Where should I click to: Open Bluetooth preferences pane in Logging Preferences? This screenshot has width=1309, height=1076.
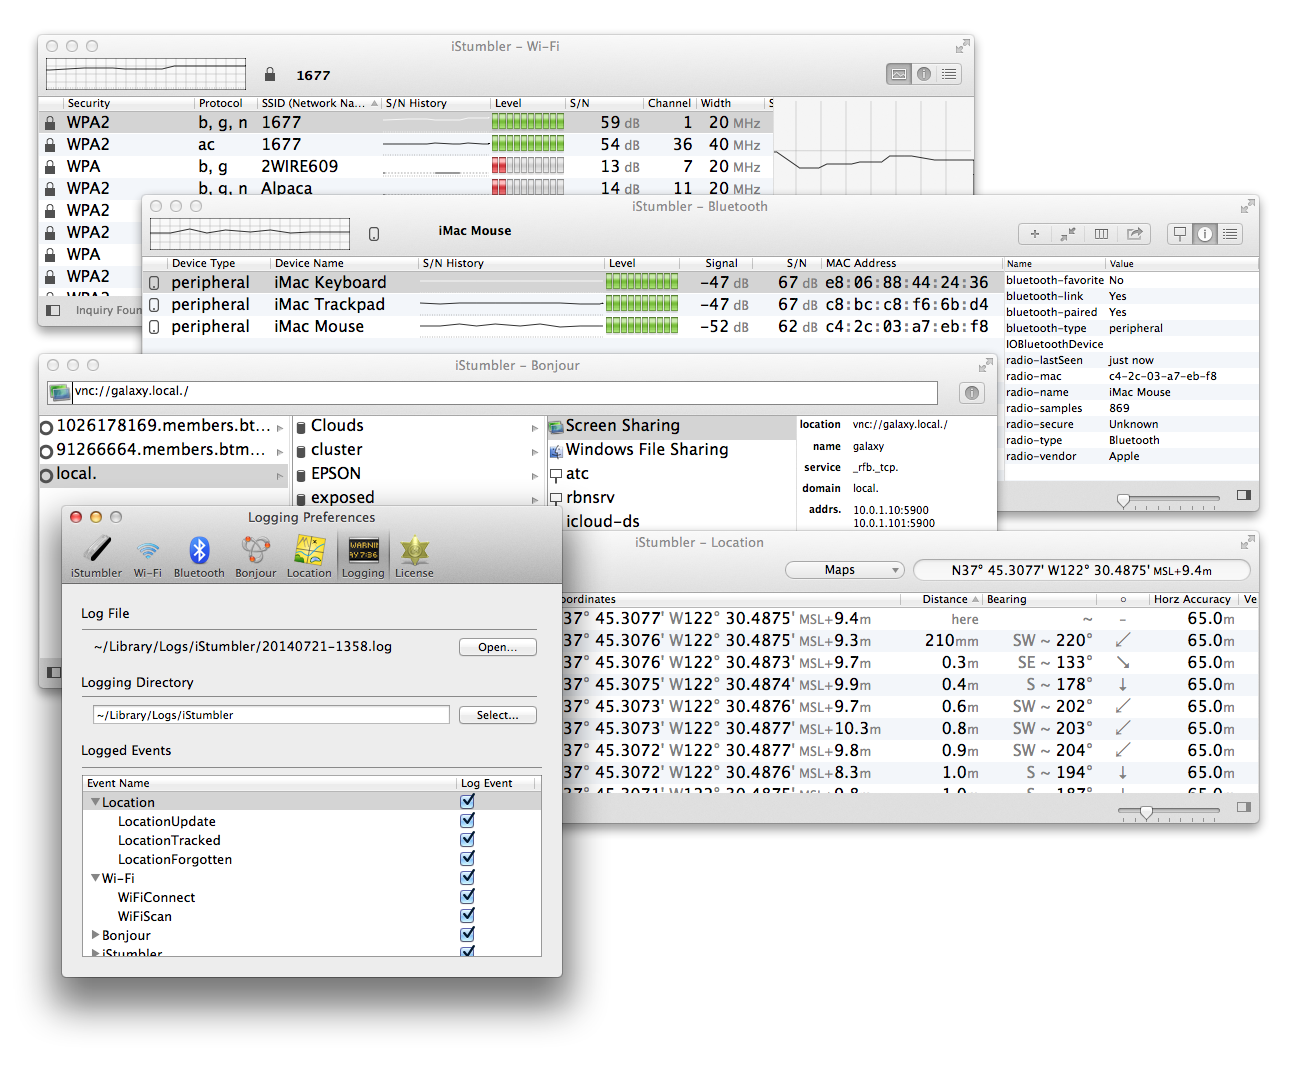pos(199,556)
